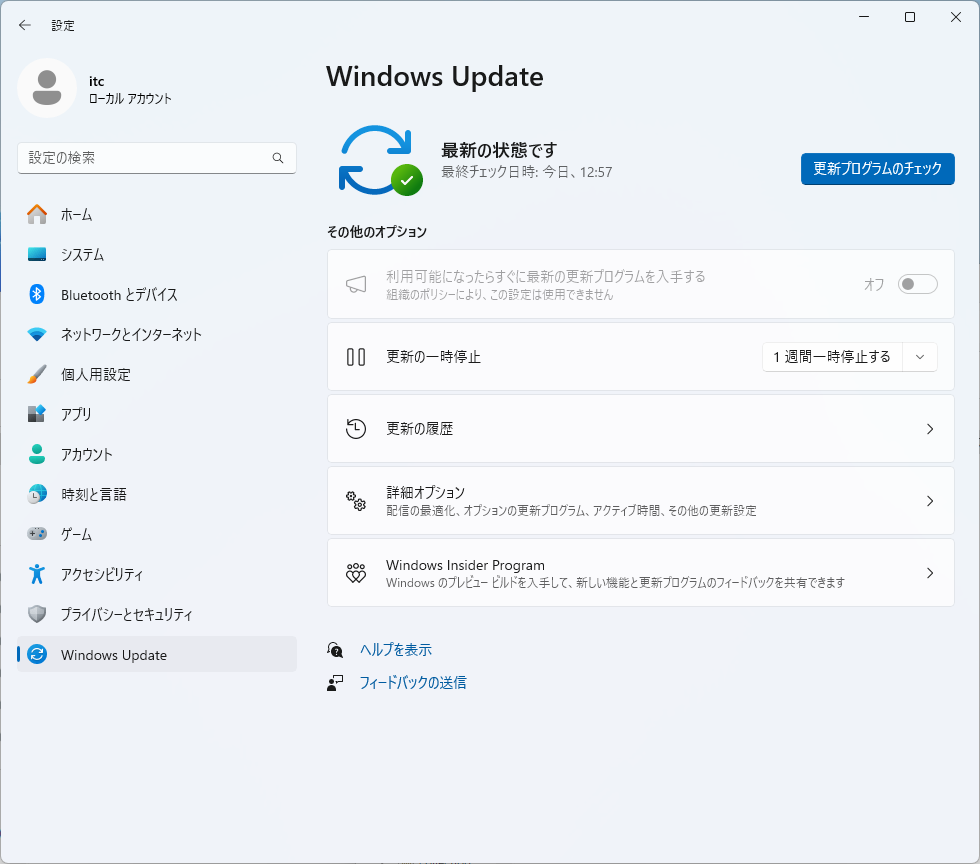
Task: Click 1 週間一時停止する button
Action: (x=832, y=357)
